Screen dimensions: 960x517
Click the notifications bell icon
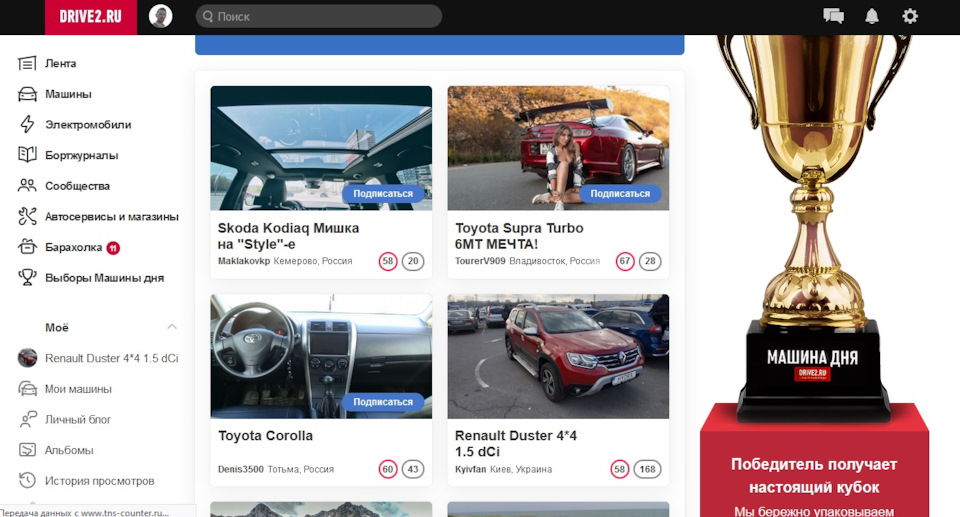872,16
